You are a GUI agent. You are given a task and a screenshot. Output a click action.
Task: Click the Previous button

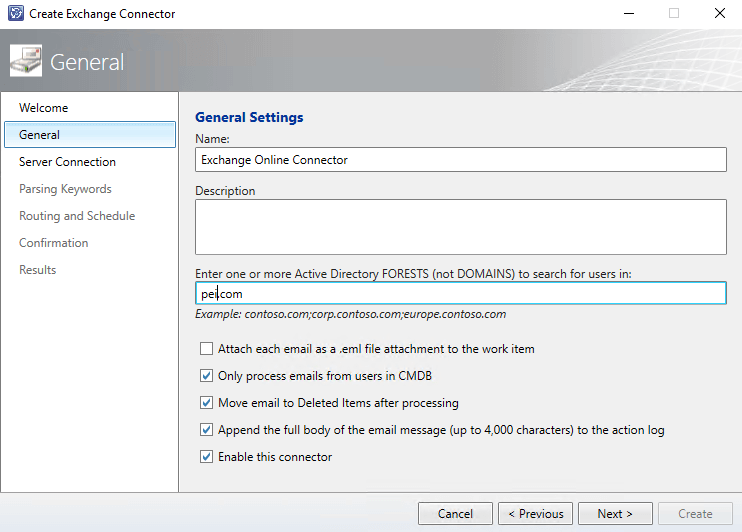535,514
